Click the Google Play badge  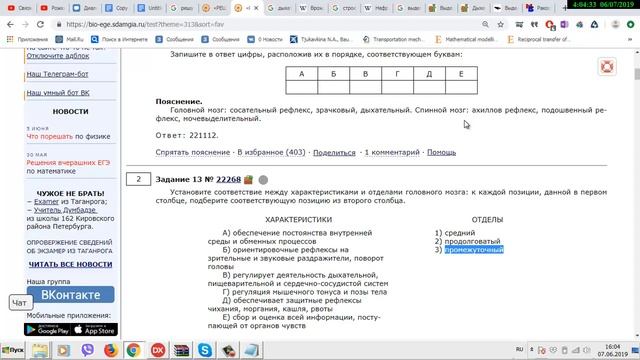point(47,330)
